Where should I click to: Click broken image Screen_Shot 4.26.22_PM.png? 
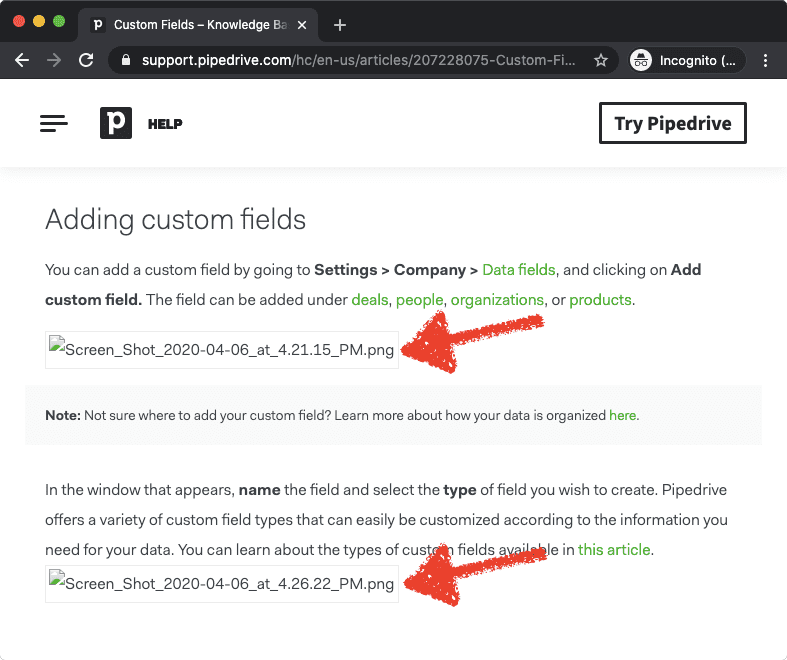click(x=222, y=584)
